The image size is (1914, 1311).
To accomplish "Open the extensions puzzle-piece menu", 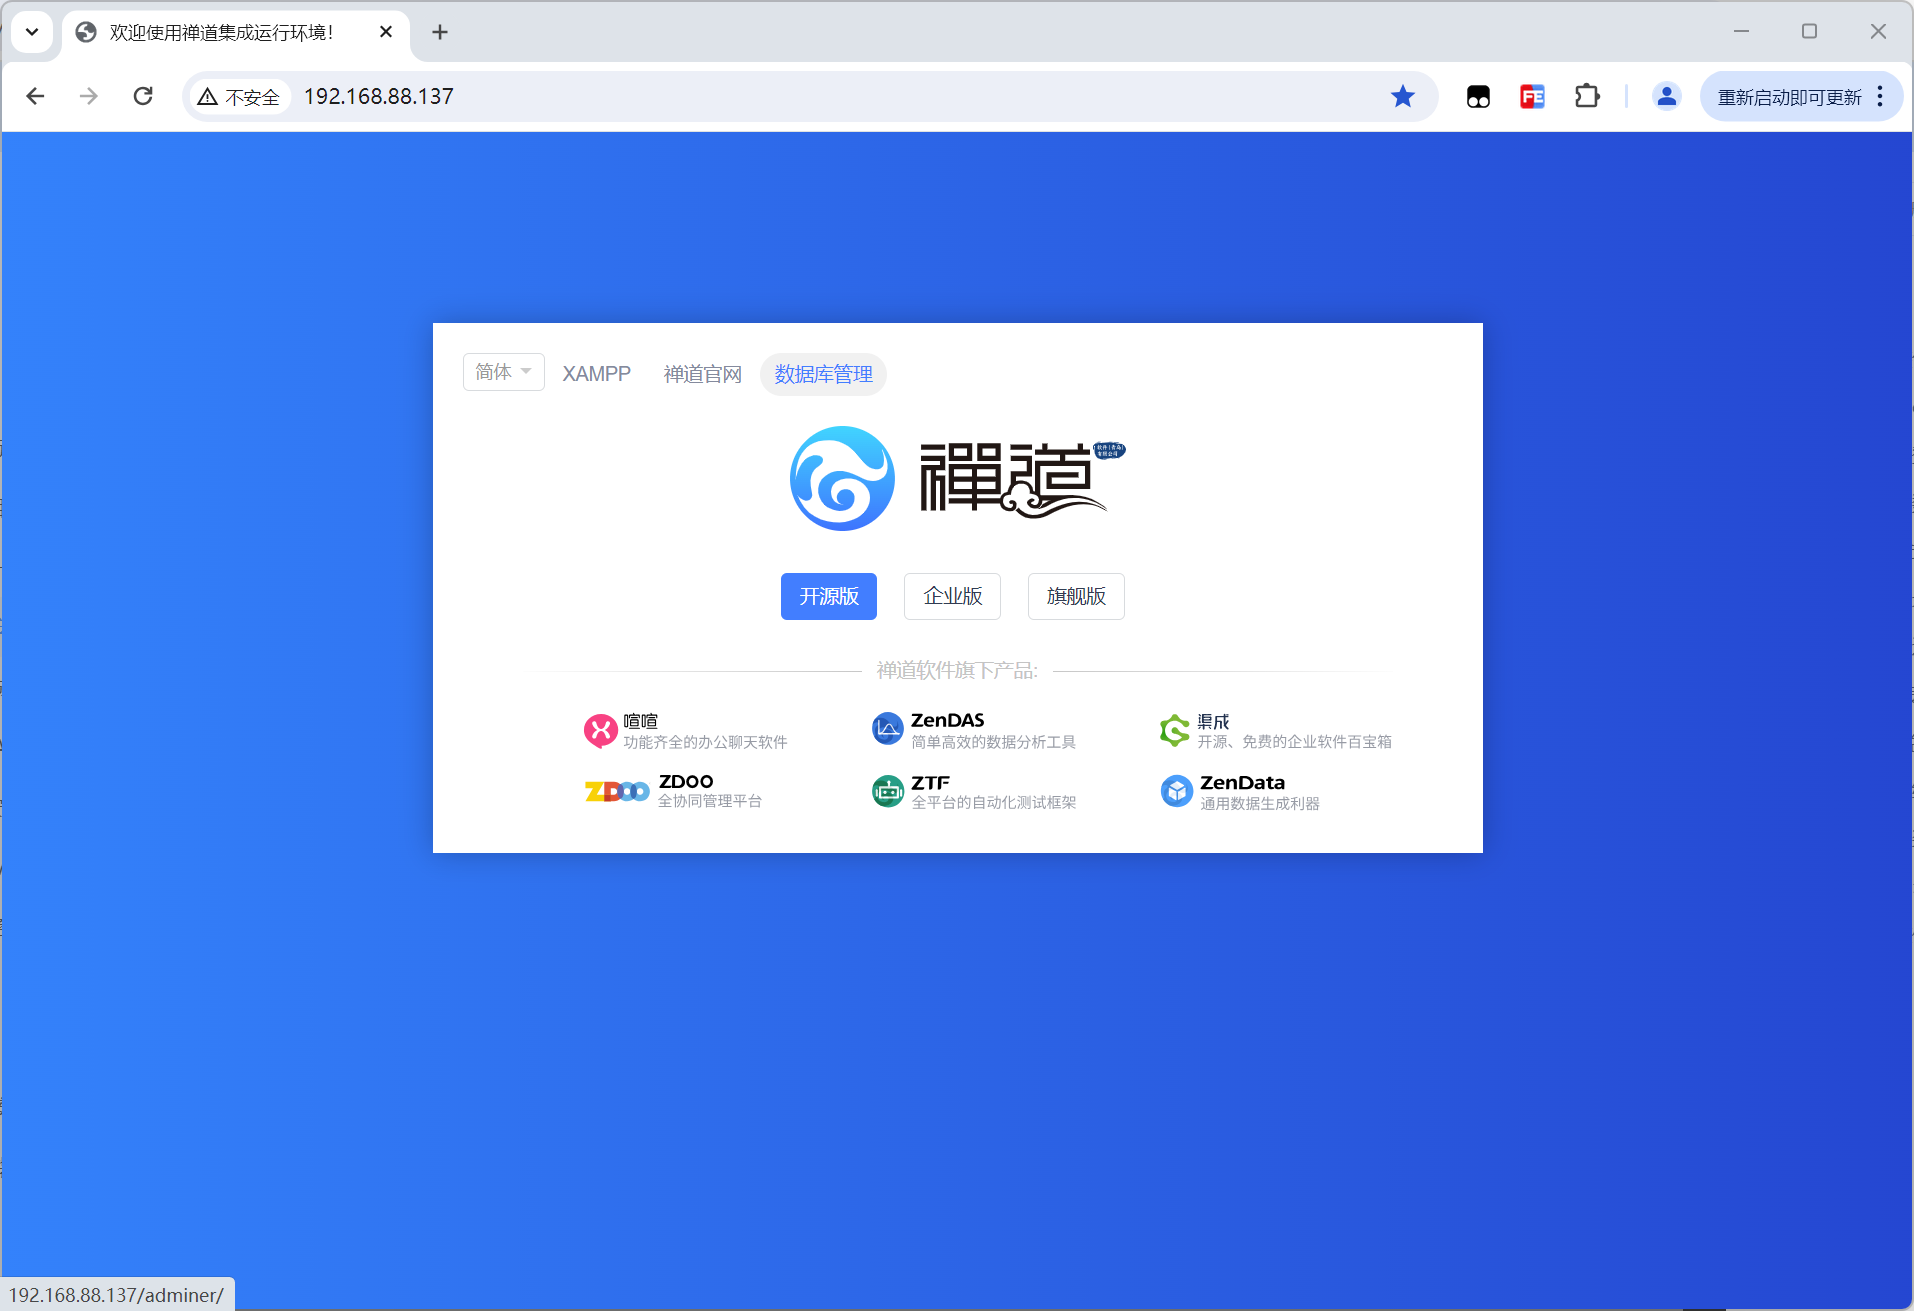I will coord(1586,97).
